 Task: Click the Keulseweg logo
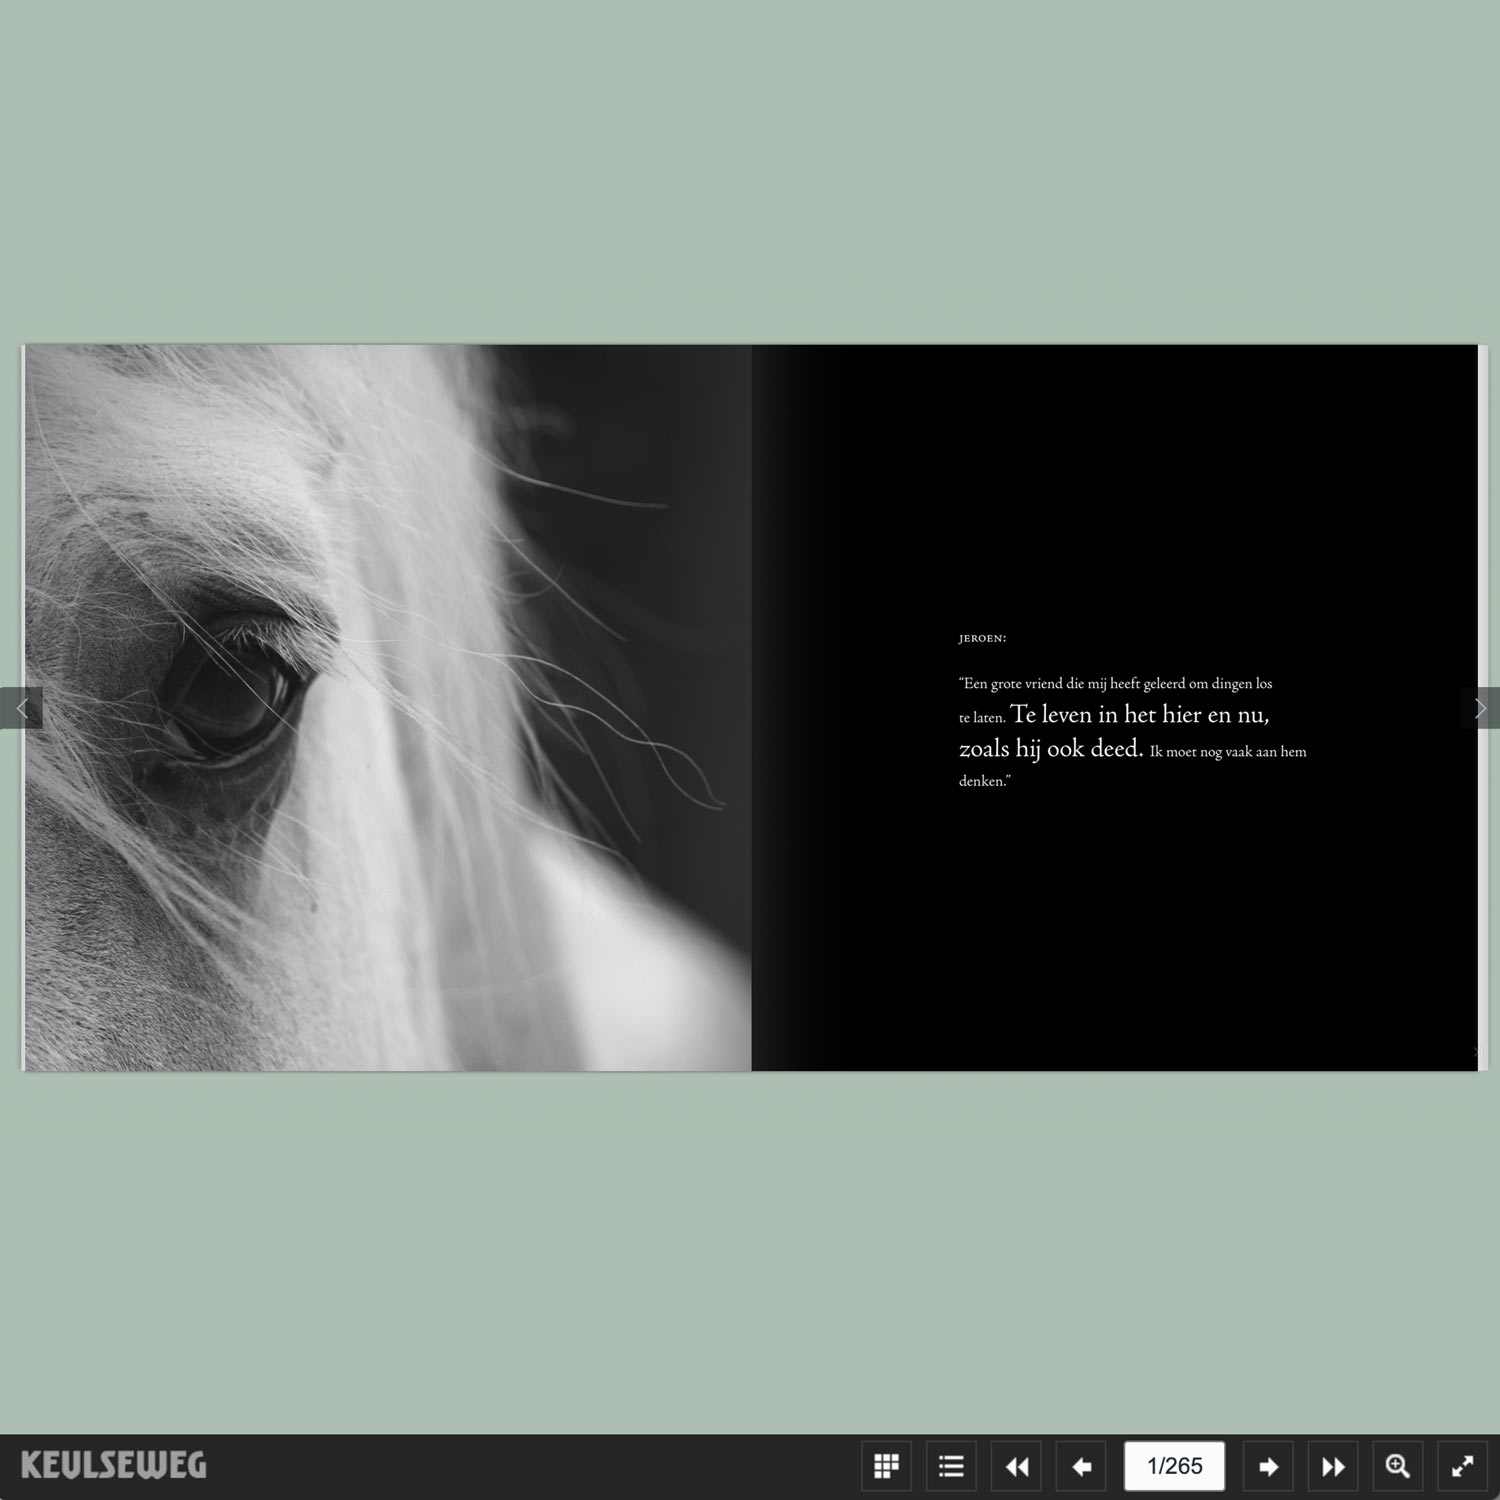coord(113,1466)
